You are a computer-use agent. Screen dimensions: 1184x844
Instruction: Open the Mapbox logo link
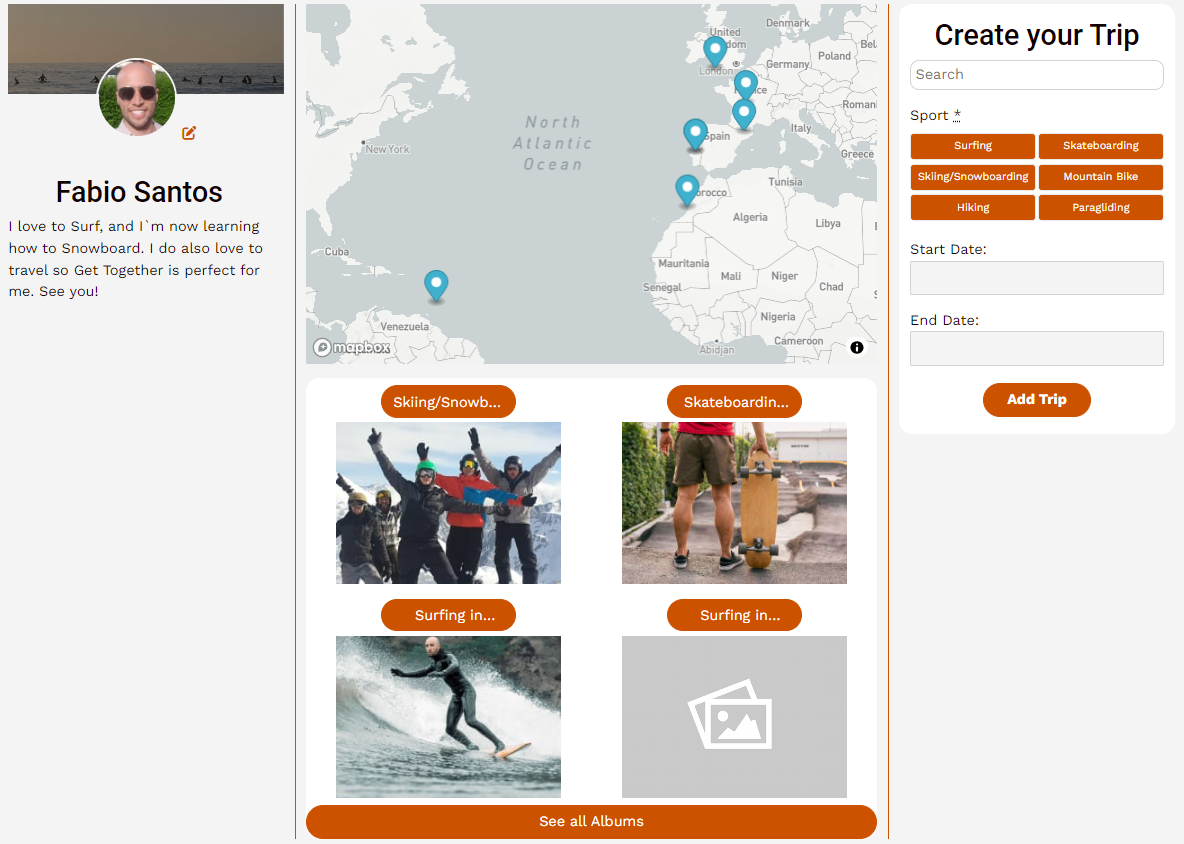click(x=351, y=348)
